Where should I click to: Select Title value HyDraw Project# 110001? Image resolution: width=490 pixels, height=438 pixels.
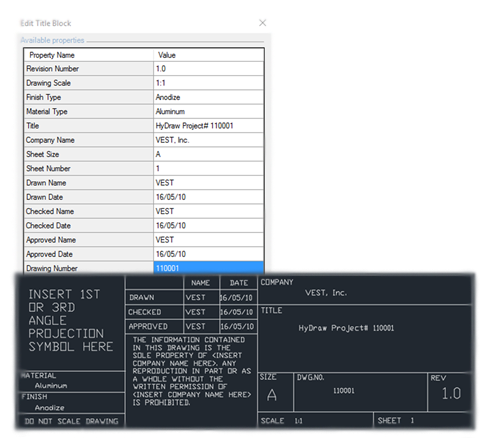[x=209, y=126]
